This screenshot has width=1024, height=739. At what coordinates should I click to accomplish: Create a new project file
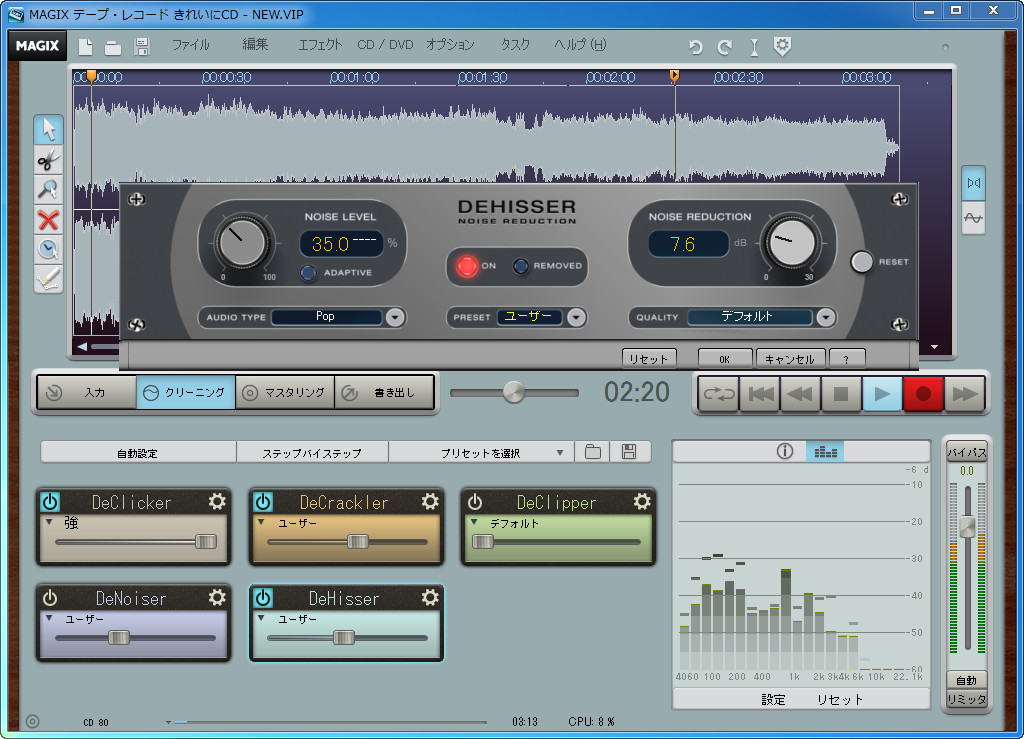[x=86, y=46]
